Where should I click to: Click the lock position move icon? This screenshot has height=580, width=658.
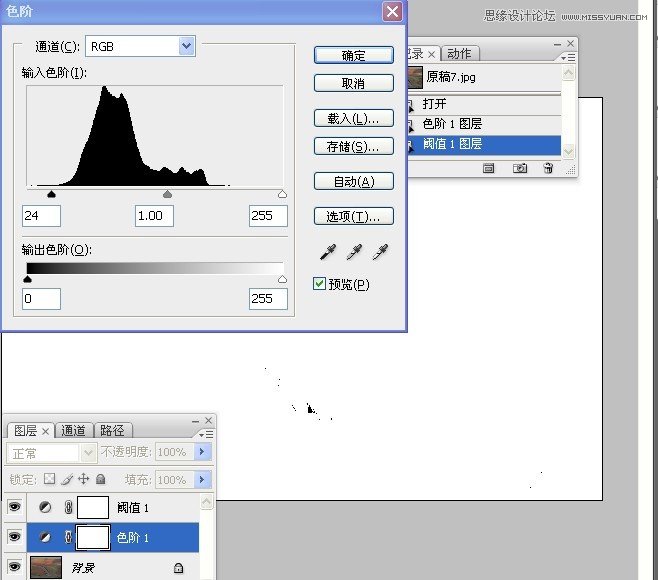pyautogui.click(x=84, y=479)
